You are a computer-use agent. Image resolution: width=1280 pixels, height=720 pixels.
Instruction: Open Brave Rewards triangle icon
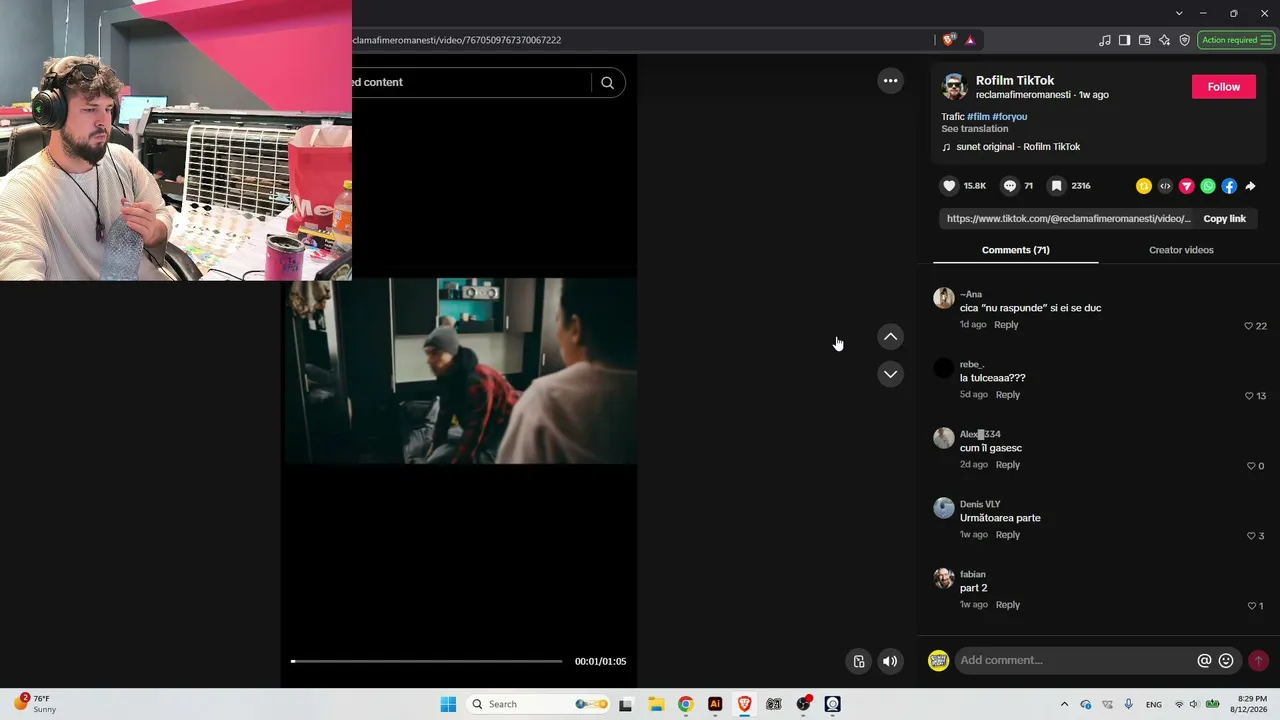tap(970, 40)
